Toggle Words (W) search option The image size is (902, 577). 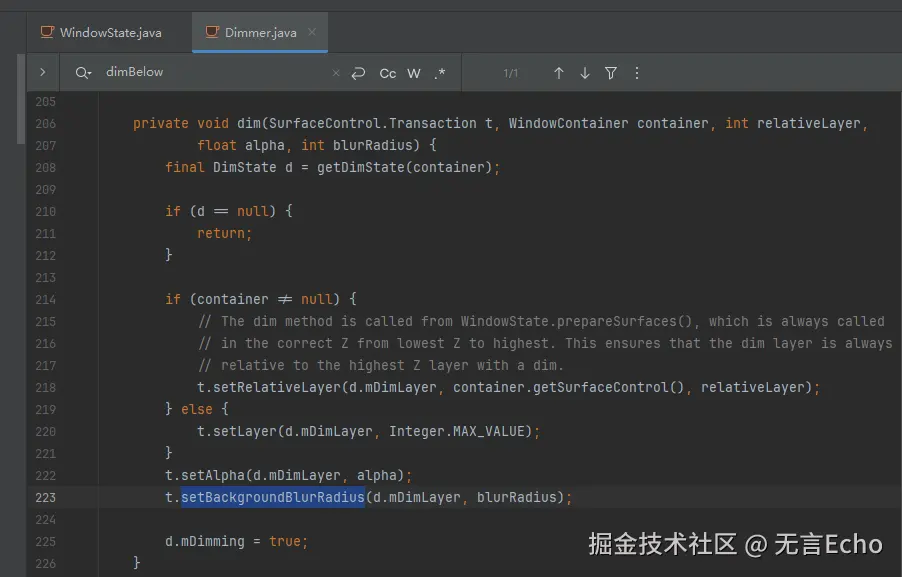click(x=414, y=73)
